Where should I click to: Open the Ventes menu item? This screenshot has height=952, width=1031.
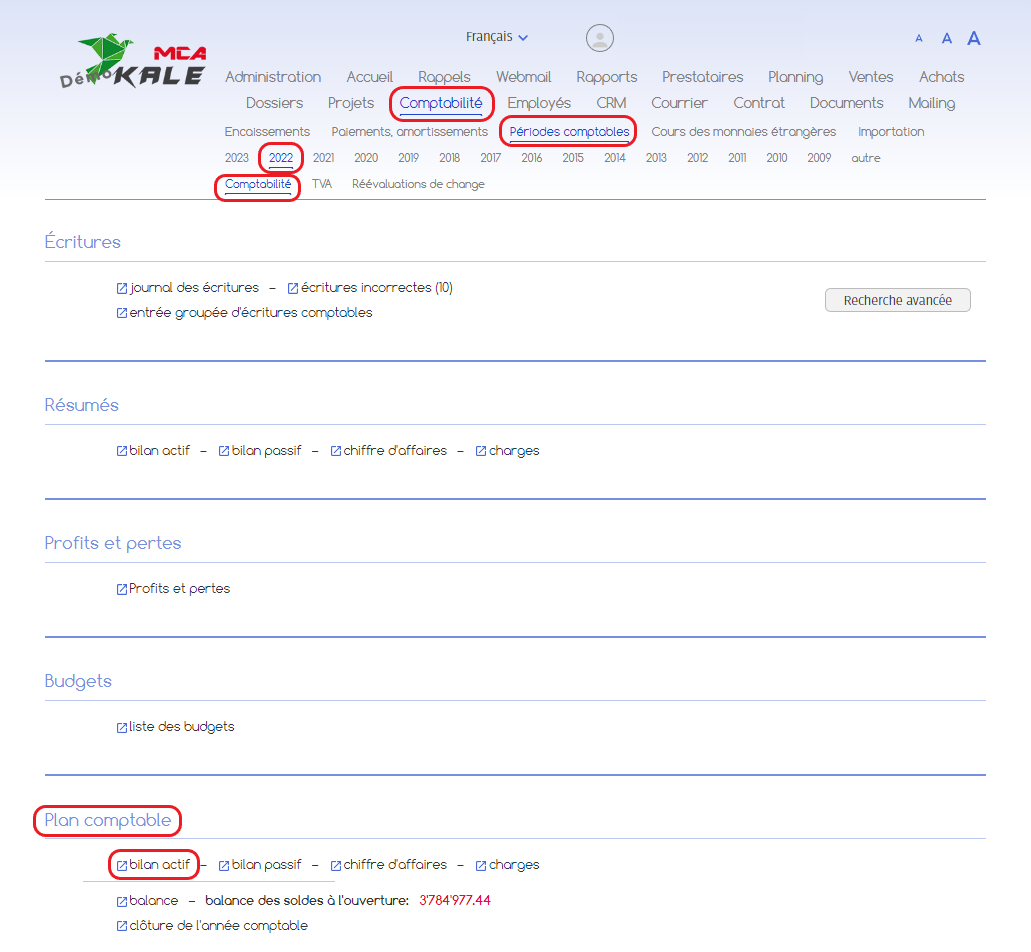[x=870, y=77]
